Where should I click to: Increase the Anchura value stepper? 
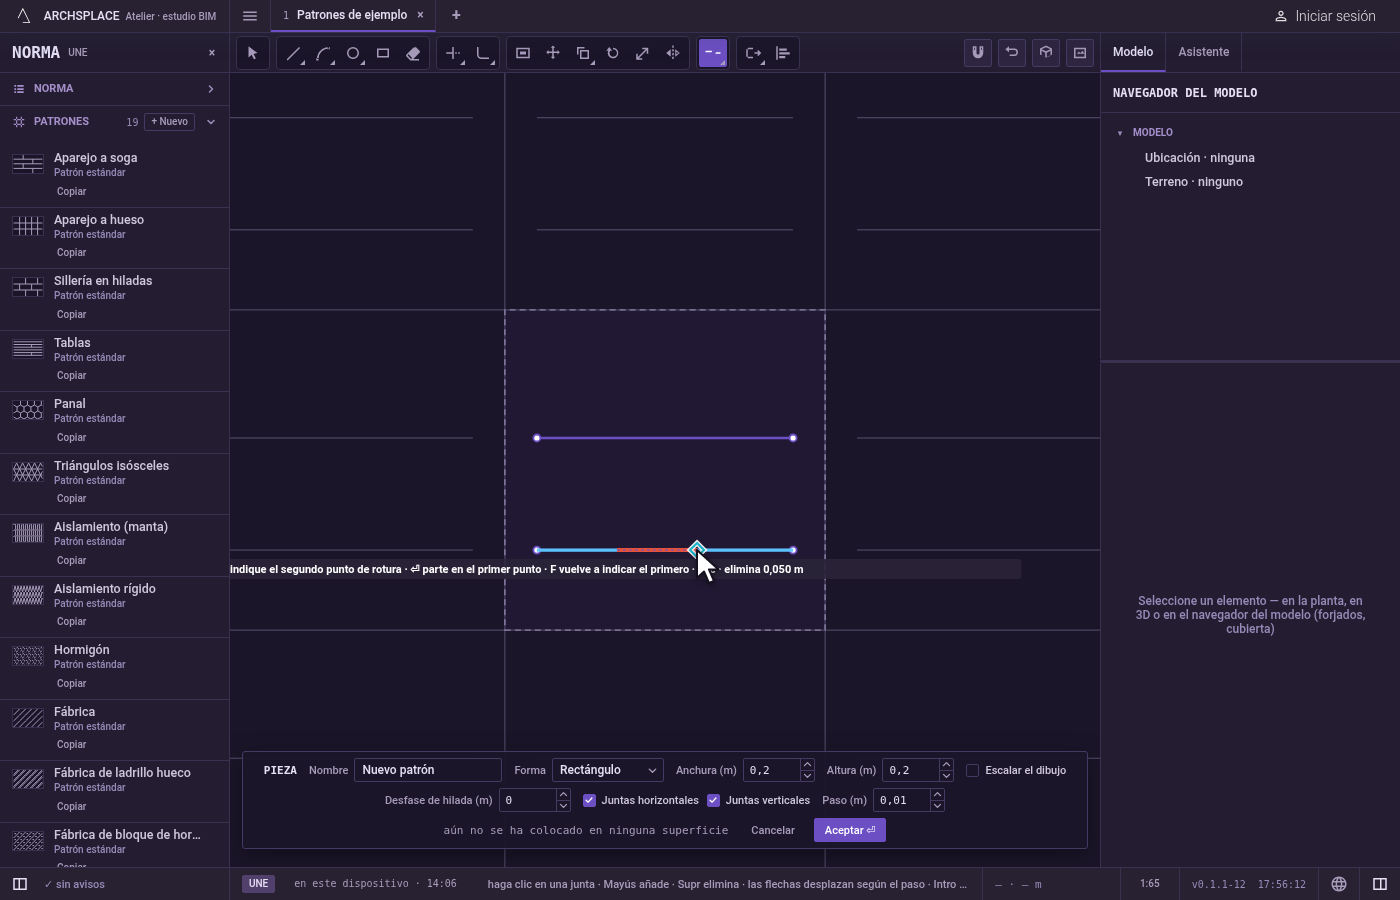807,765
